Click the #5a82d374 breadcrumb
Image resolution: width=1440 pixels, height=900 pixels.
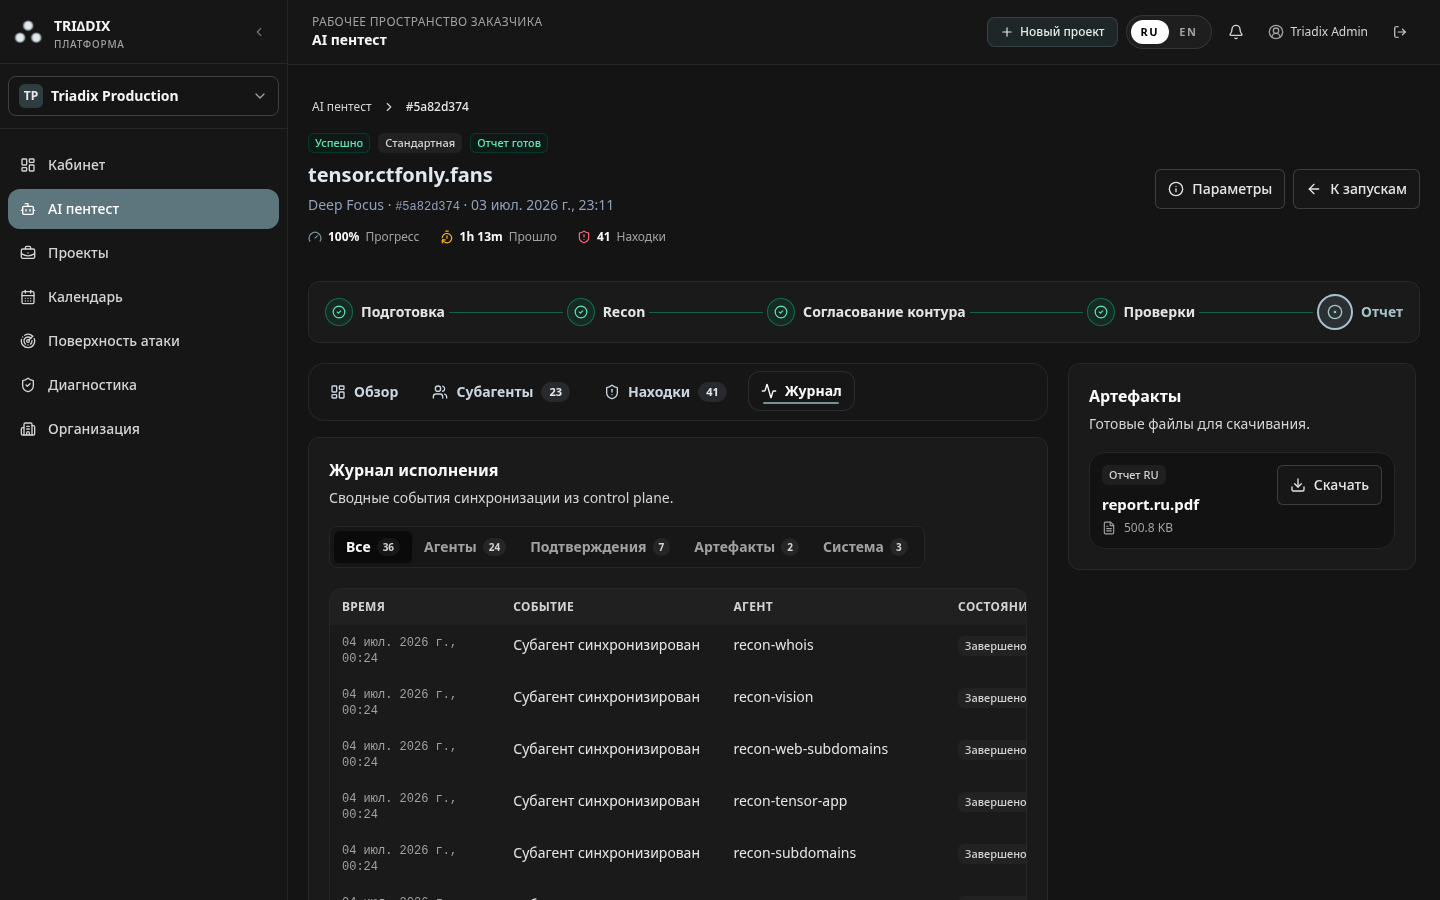point(437,107)
